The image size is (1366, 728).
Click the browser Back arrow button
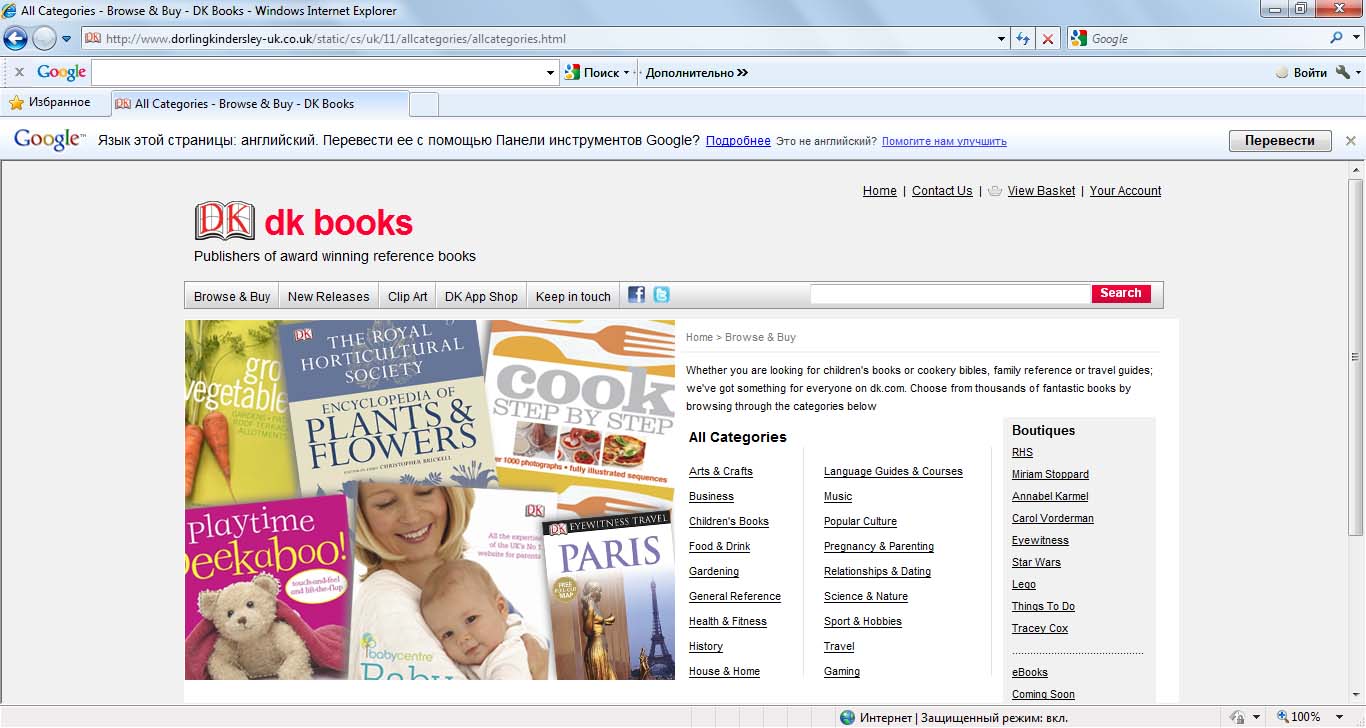tap(15, 39)
